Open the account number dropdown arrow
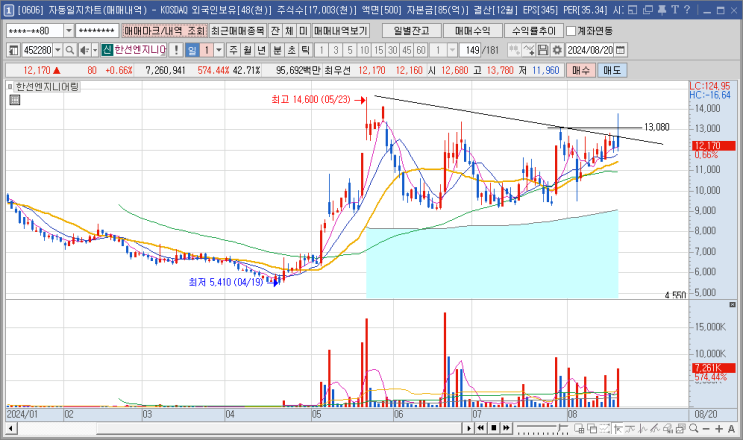The image size is (743, 440). click(x=69, y=31)
